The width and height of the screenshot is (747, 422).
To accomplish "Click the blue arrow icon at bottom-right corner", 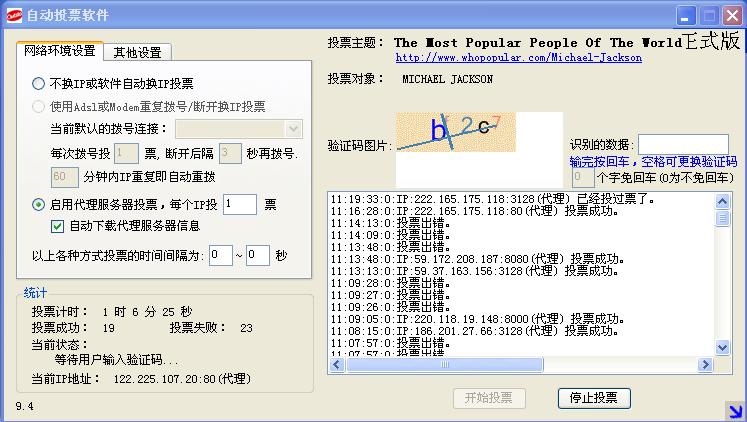I will (x=735, y=411).
